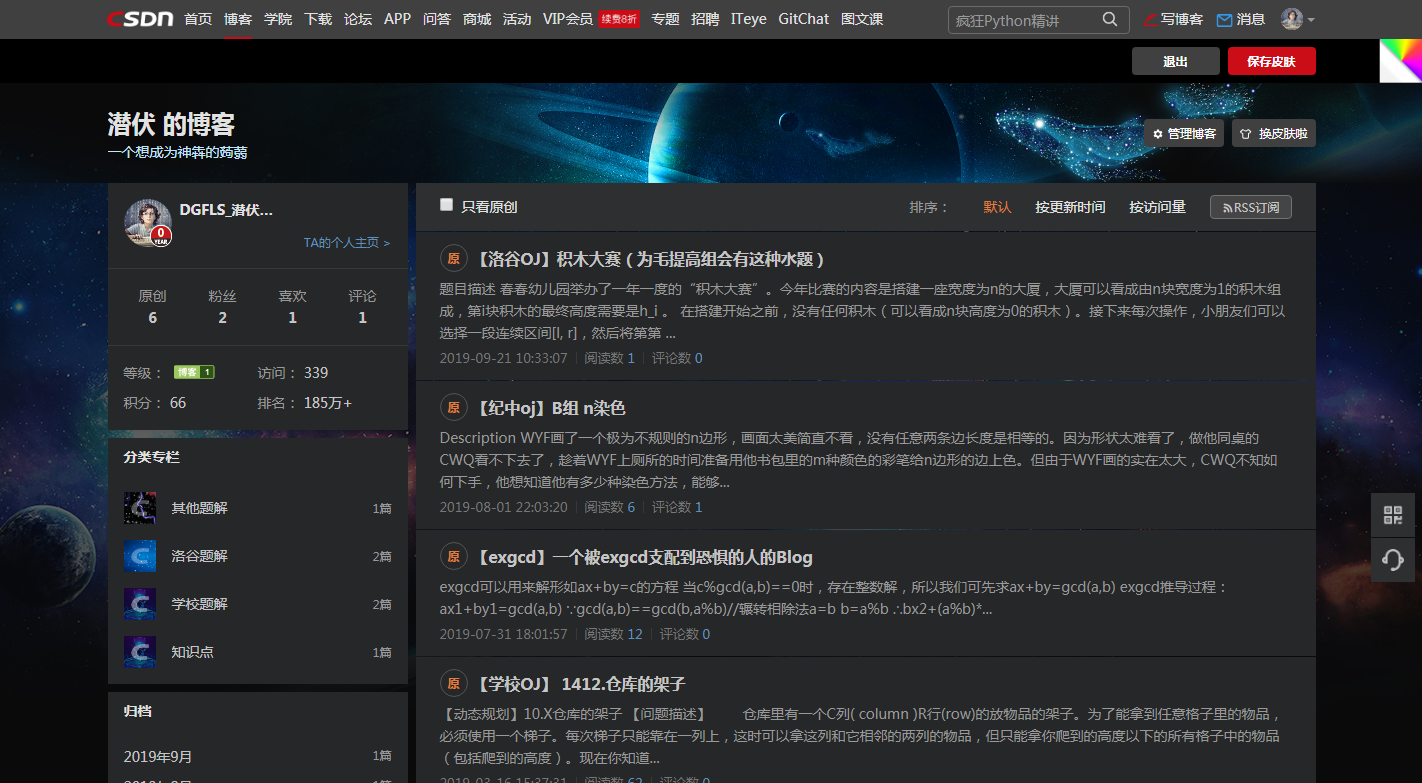Open 知识点 category link
The image size is (1422, 783).
point(192,652)
